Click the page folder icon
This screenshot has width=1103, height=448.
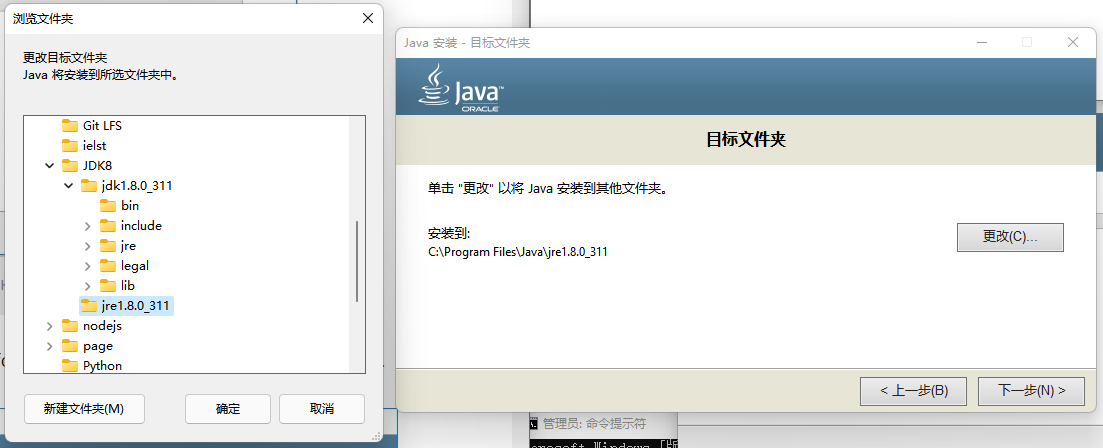70,346
